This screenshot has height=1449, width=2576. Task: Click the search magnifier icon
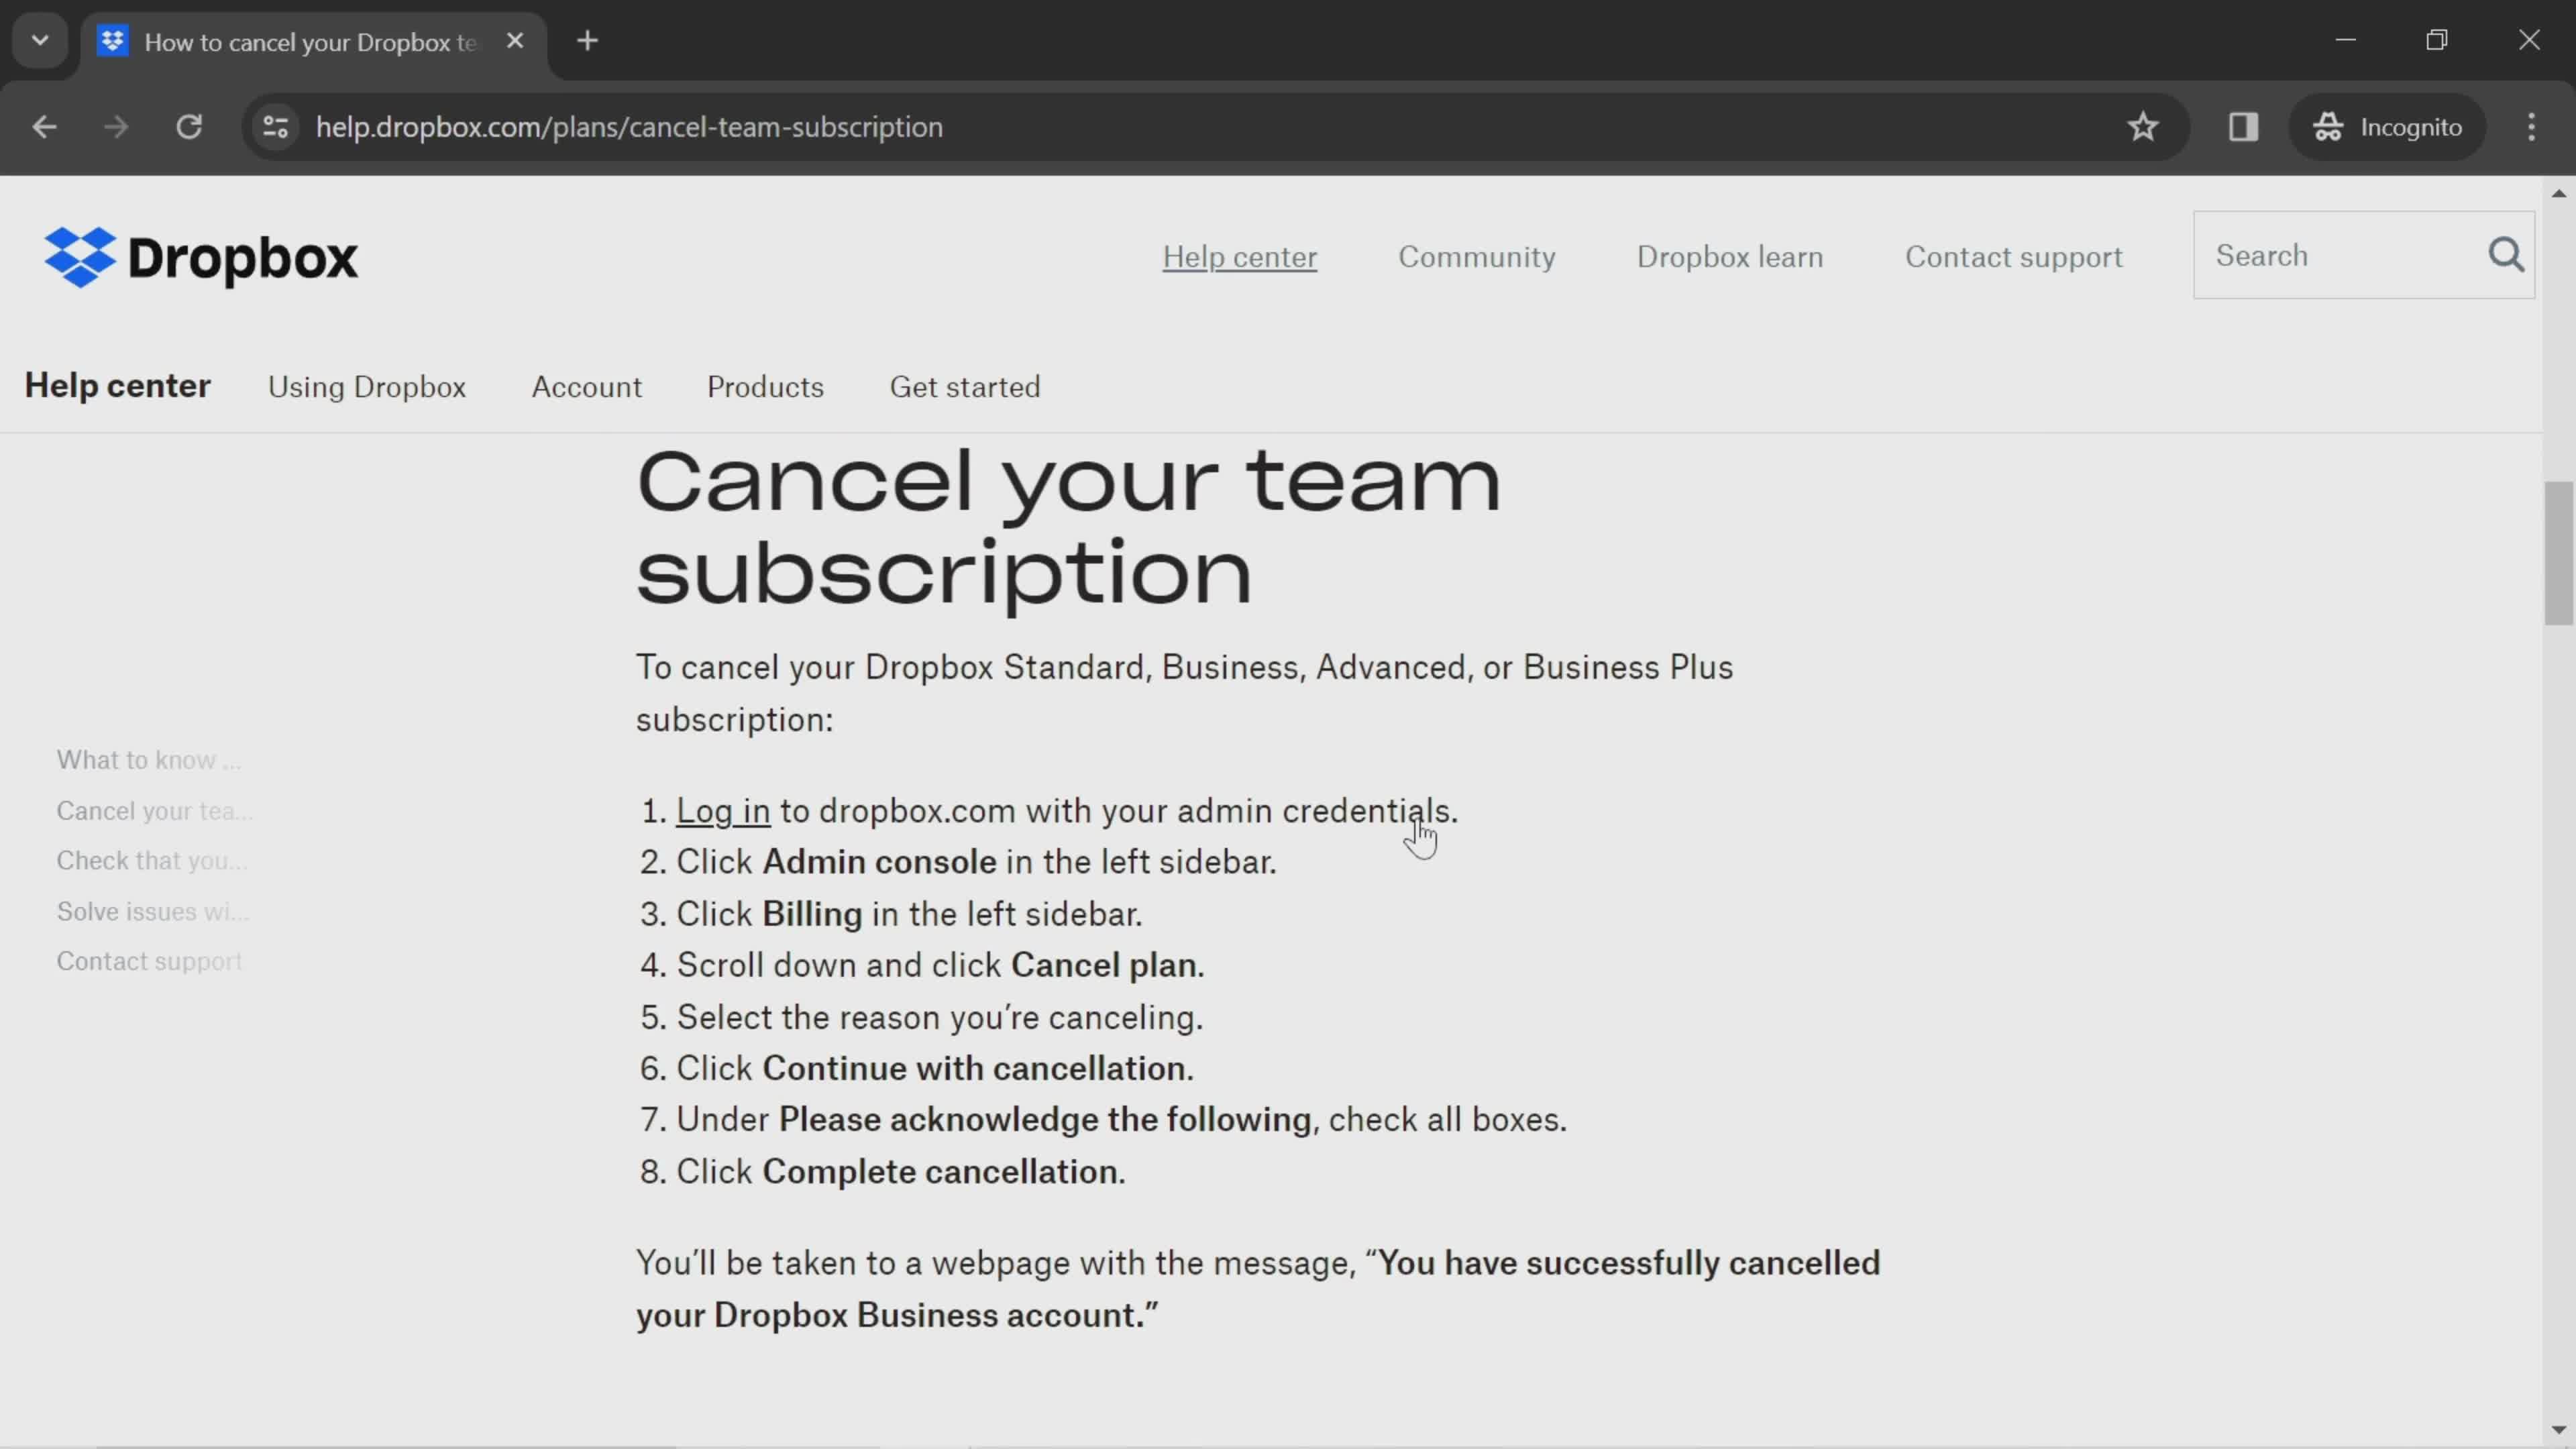tap(2506, 255)
